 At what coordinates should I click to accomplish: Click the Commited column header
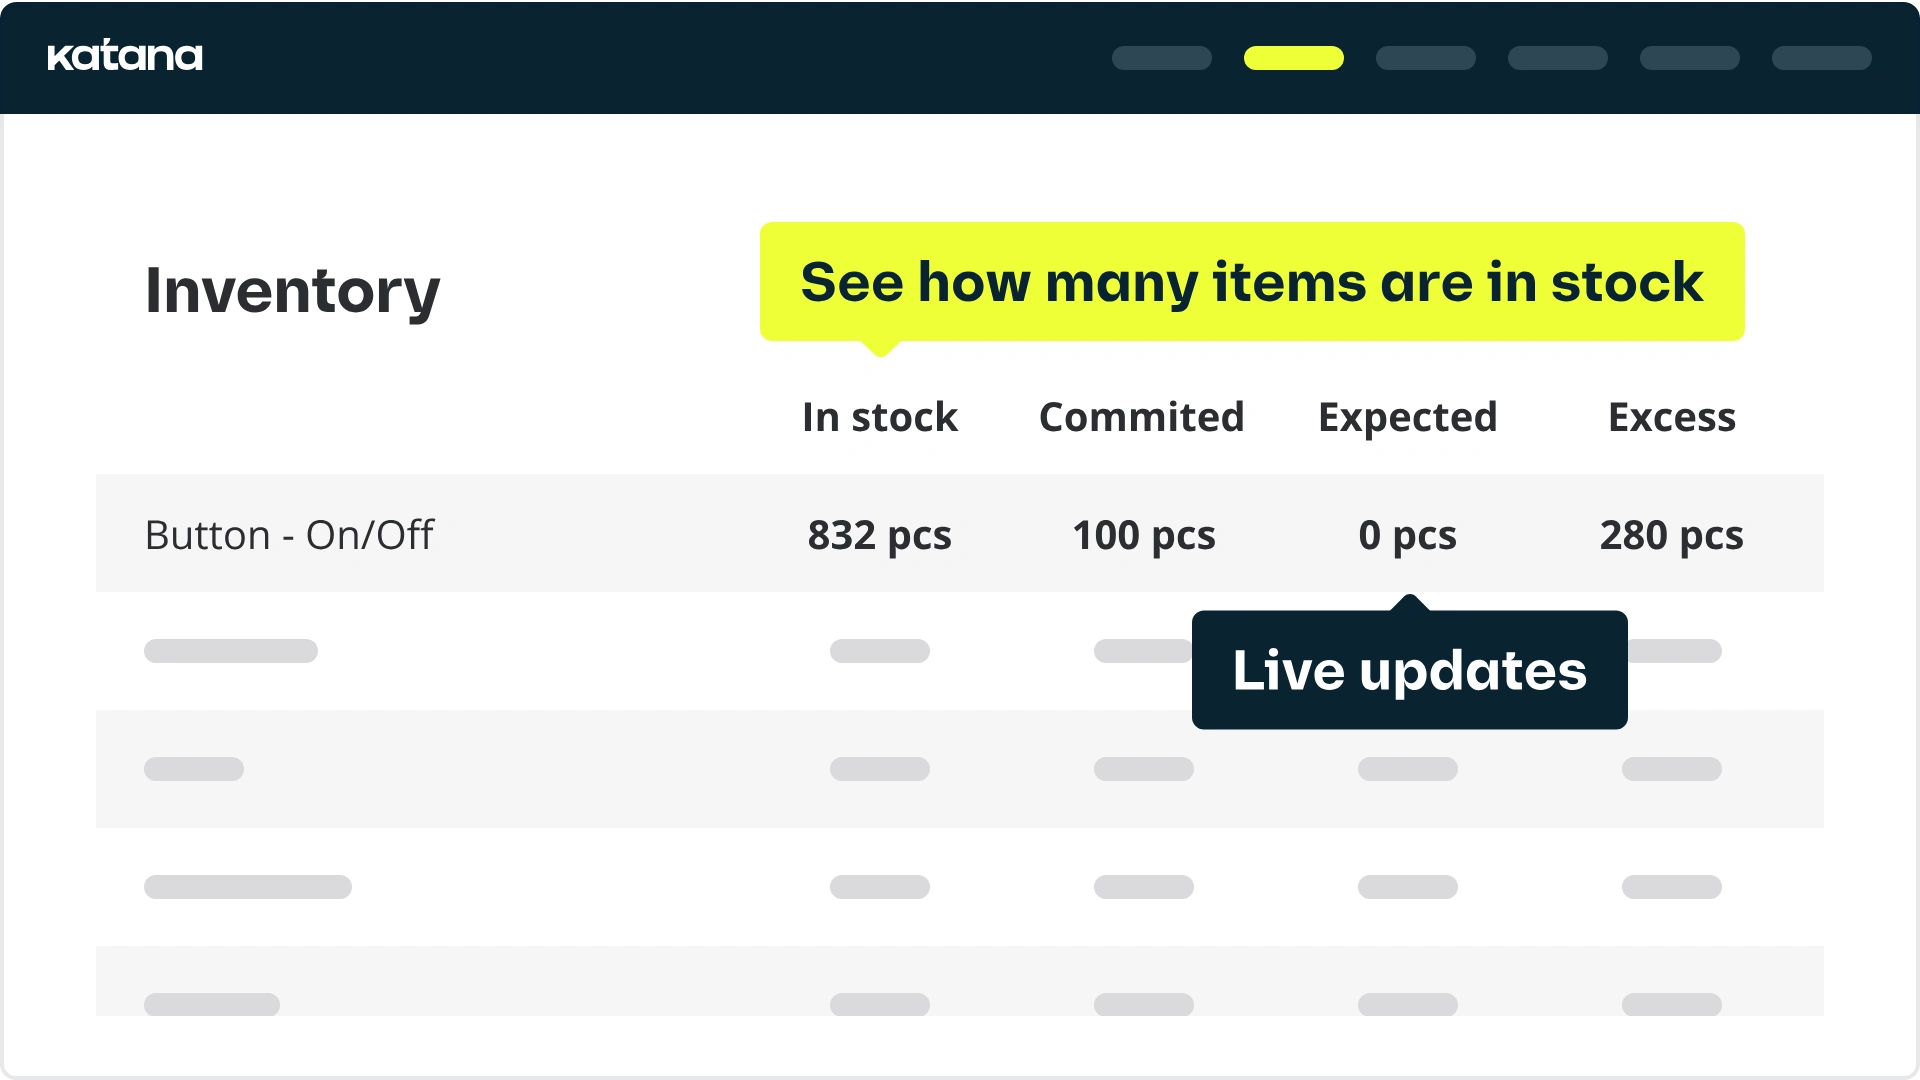click(x=1142, y=417)
